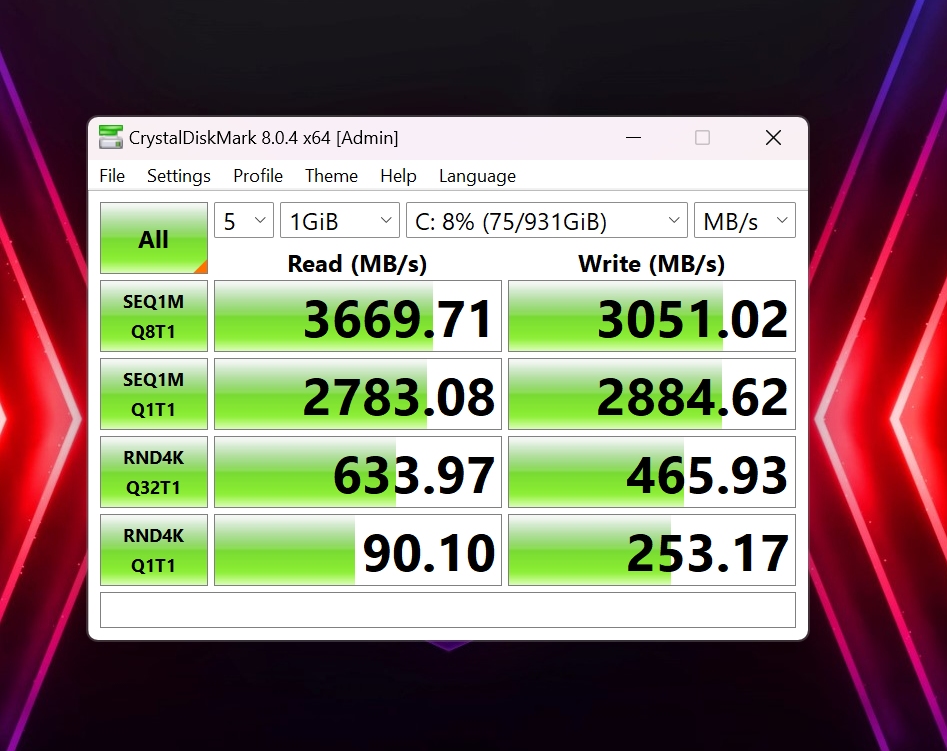Click the Write (MB/s) column header
Image resolution: width=947 pixels, height=751 pixels.
(652, 264)
